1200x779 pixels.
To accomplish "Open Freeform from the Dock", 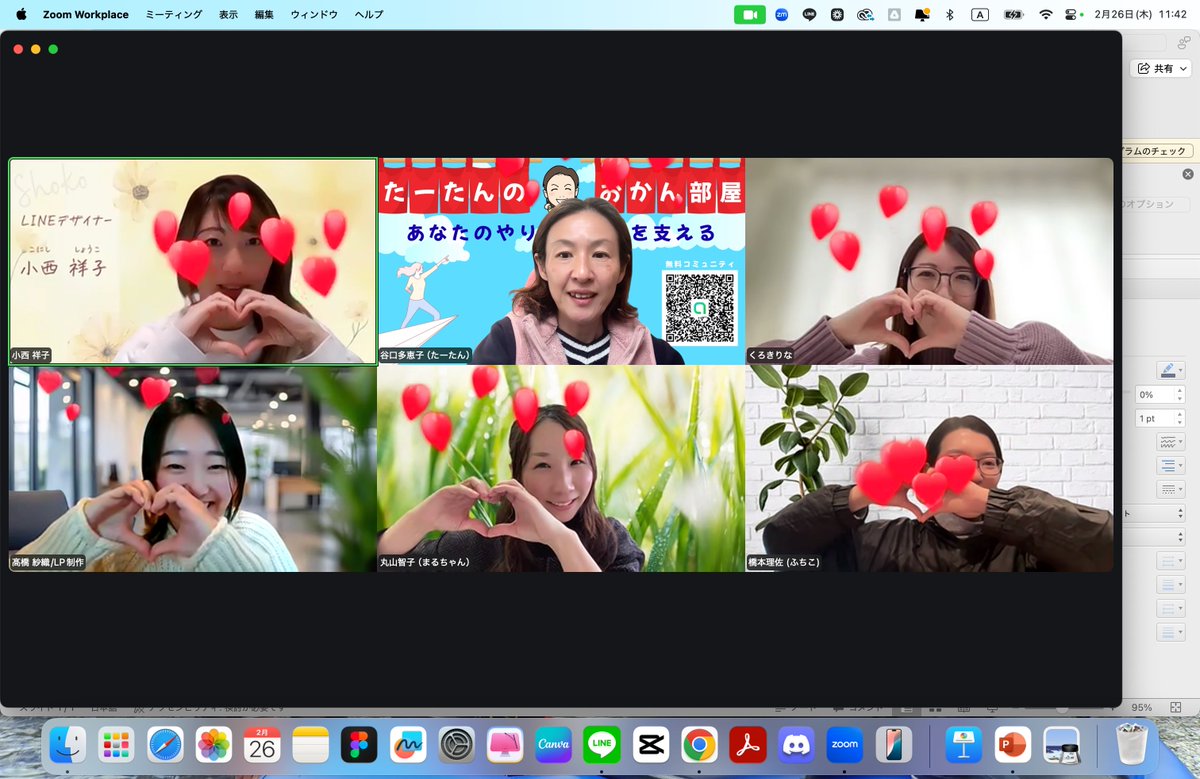I will [x=408, y=745].
